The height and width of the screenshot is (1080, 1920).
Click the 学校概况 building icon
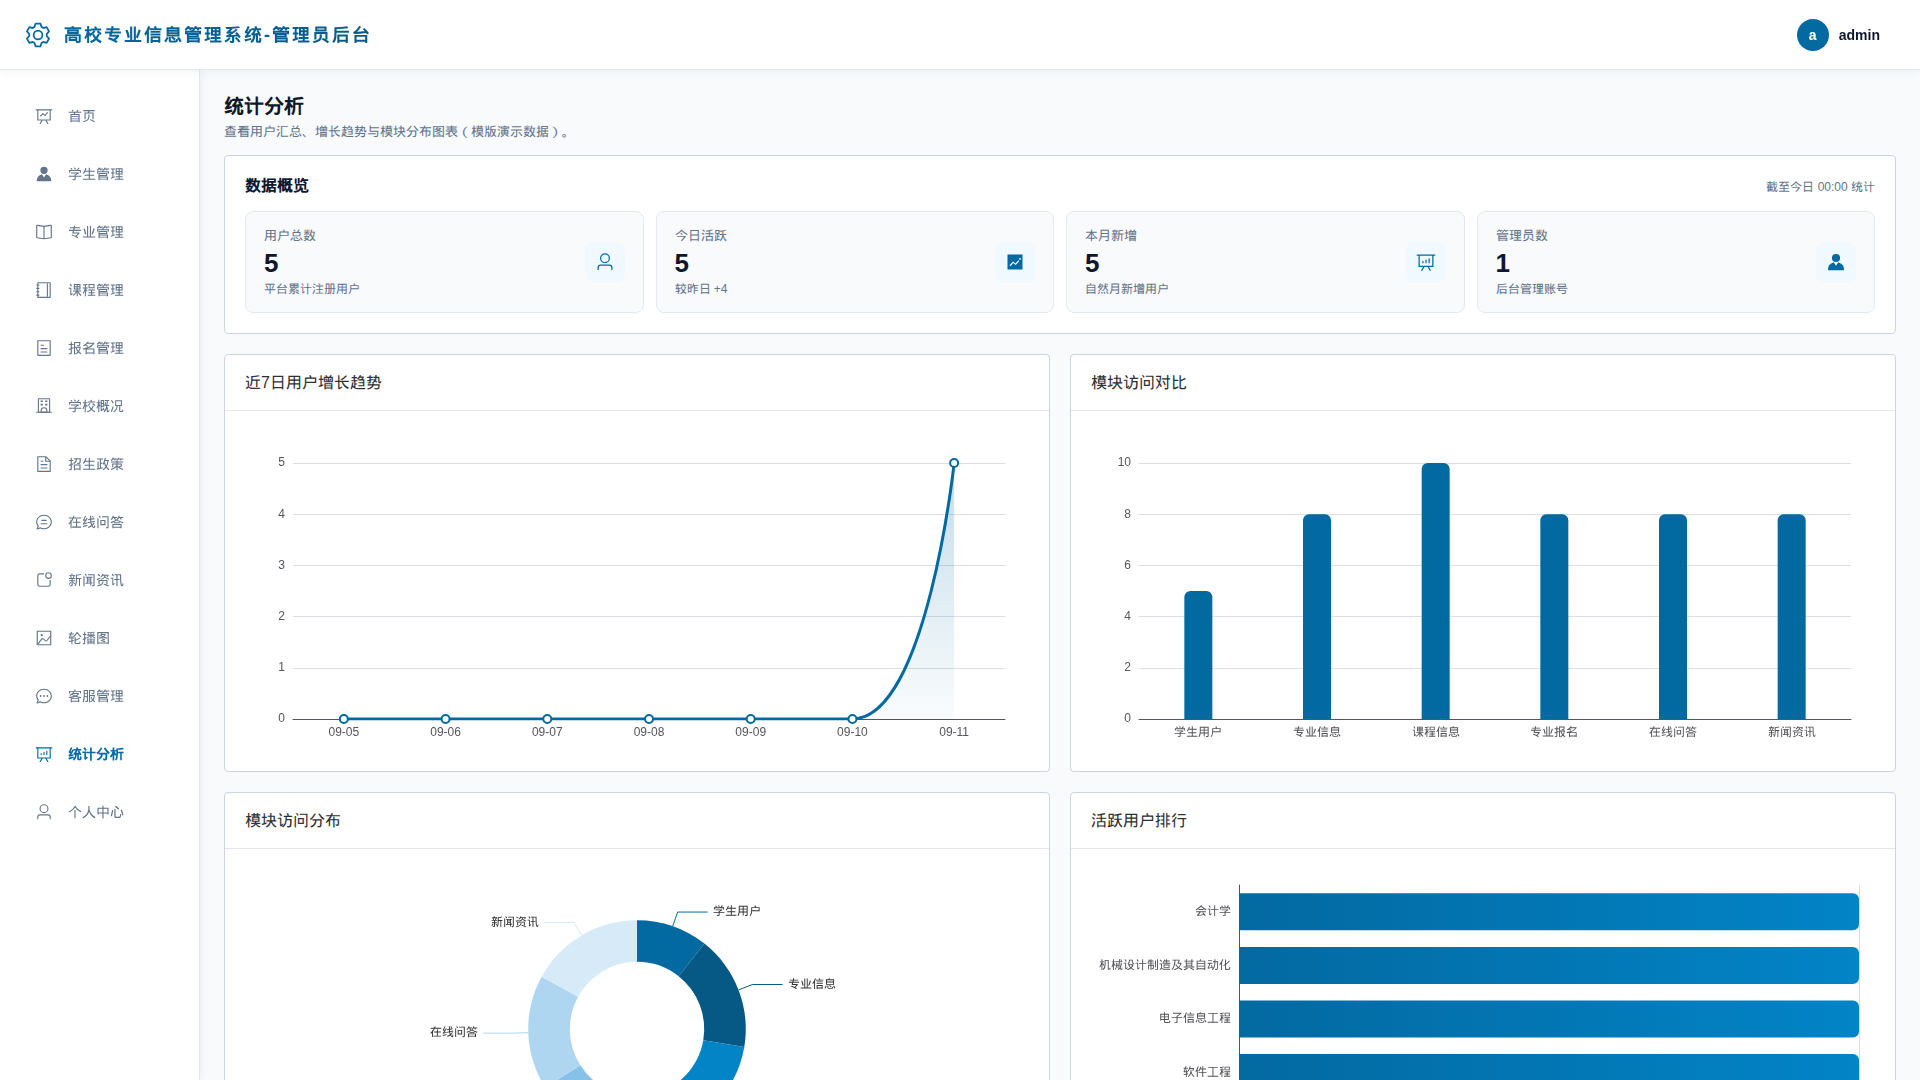44,406
